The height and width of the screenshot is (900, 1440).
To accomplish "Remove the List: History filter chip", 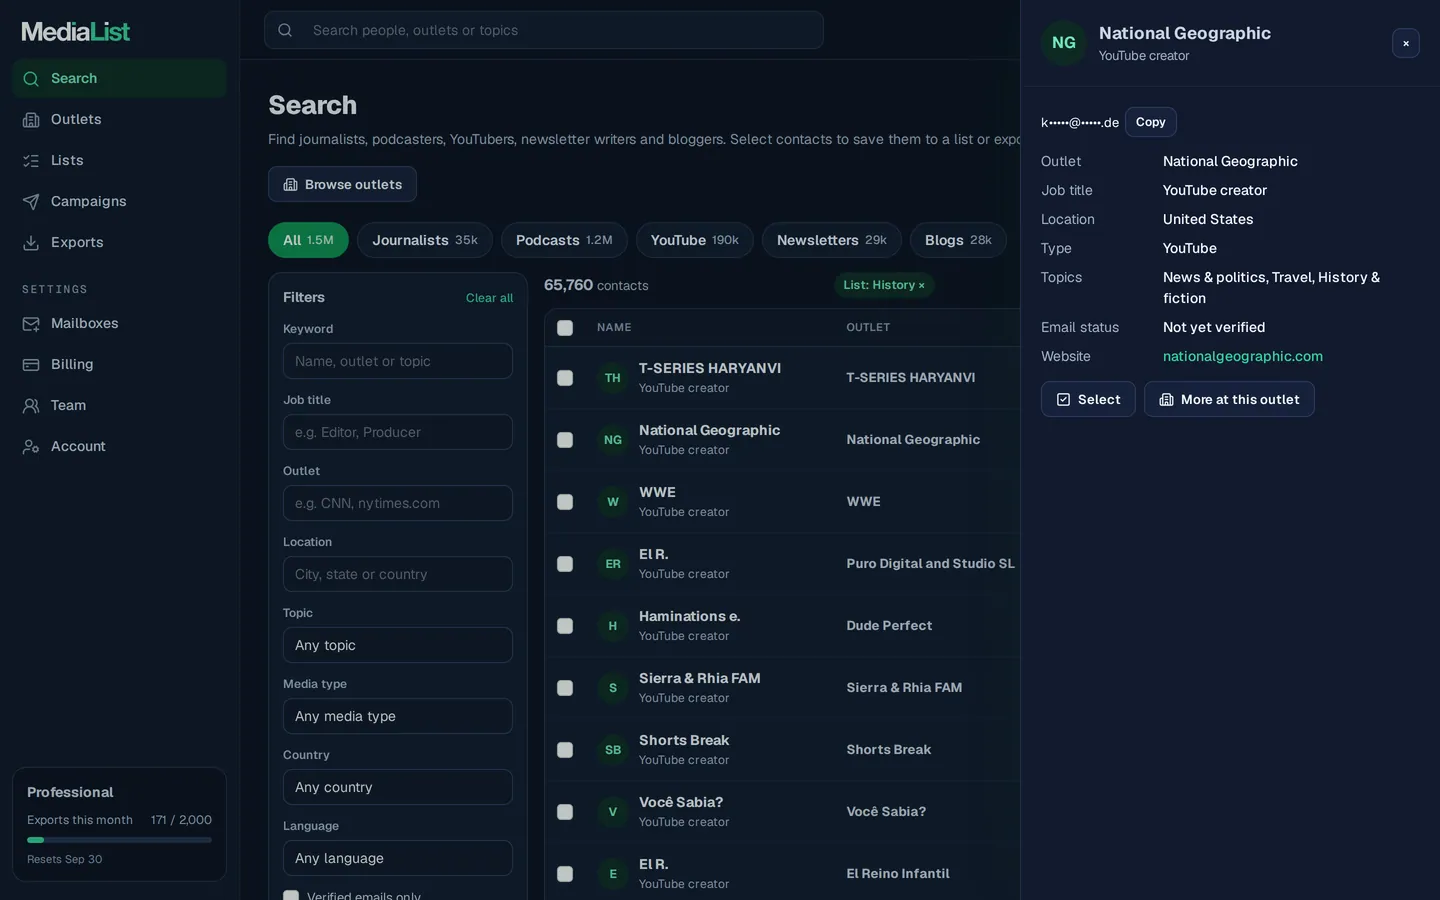I will [884, 285].
